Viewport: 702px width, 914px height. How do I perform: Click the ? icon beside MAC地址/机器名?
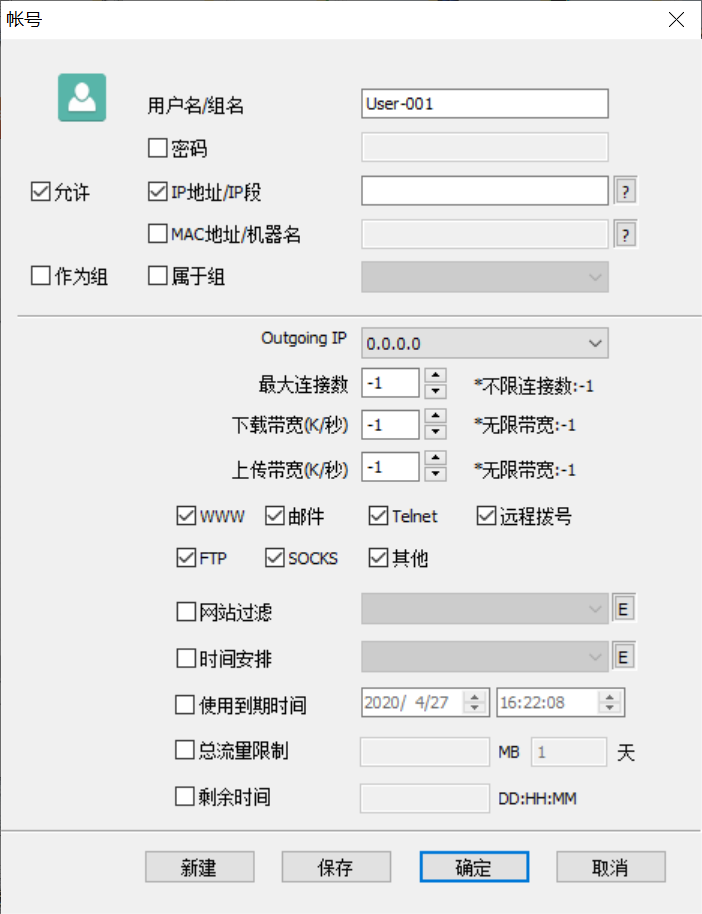click(x=625, y=234)
